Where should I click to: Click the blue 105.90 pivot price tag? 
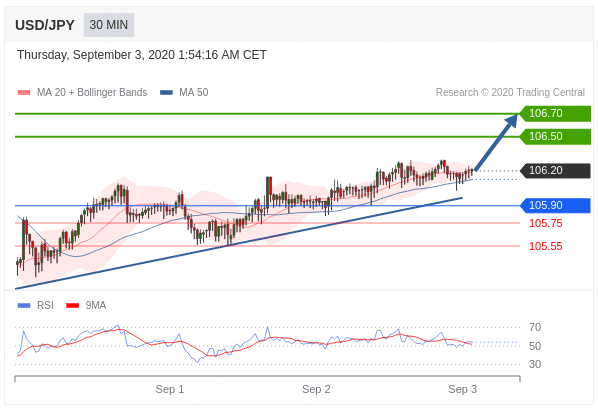[x=555, y=205]
